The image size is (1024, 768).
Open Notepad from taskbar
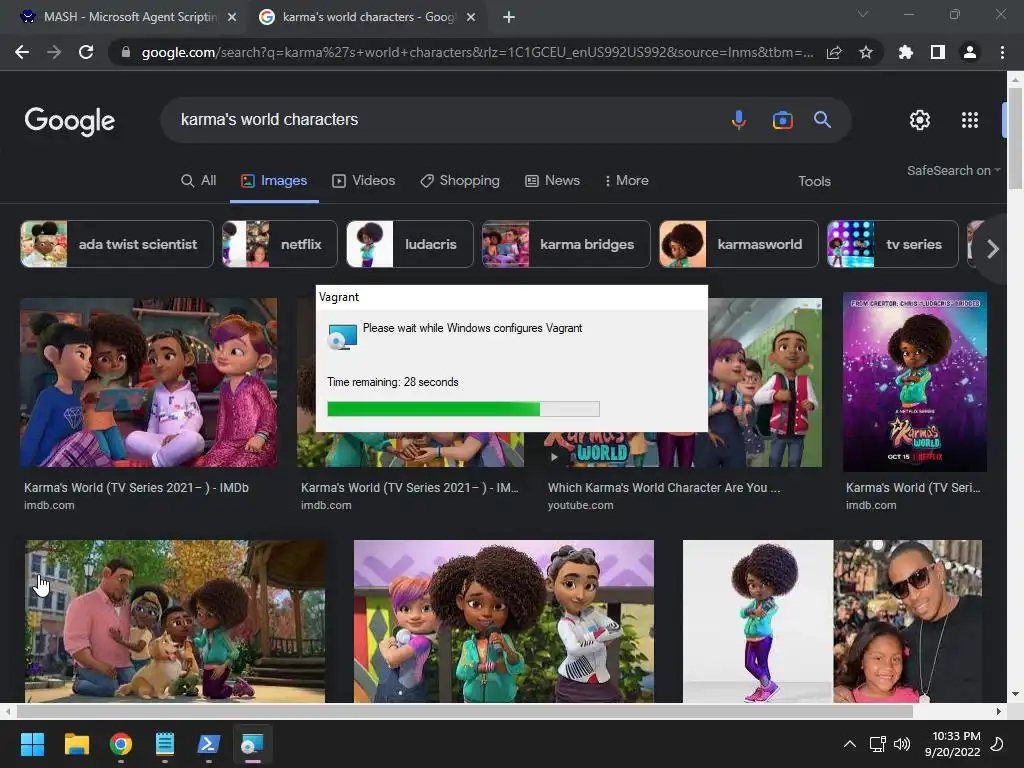click(x=165, y=744)
